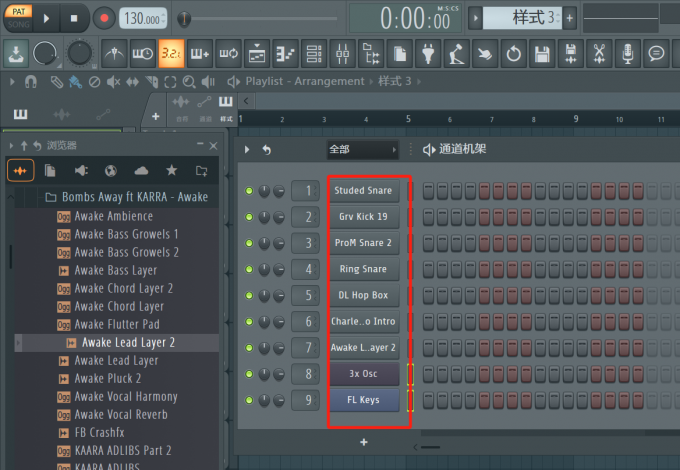Mute the ProM Snare 2 channel
Screen dimensions: 680x470
249,243
